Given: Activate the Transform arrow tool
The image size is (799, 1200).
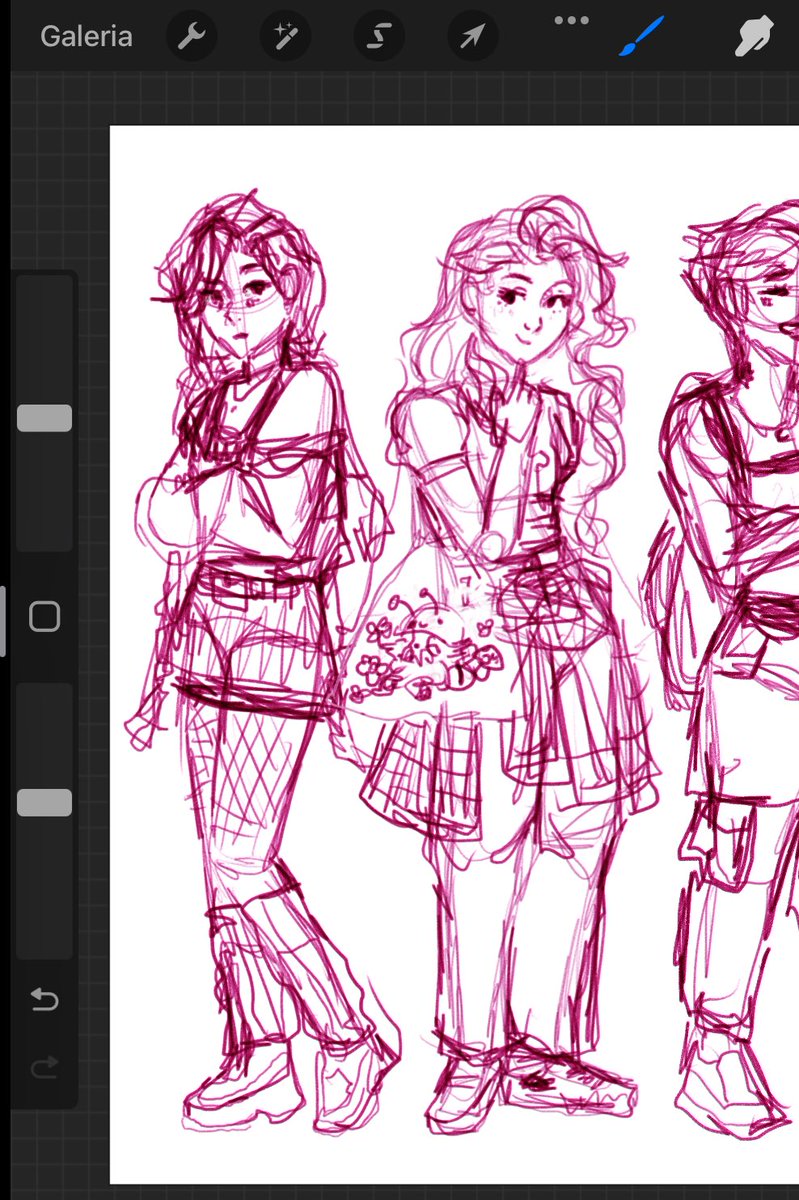Looking at the screenshot, I should [473, 37].
